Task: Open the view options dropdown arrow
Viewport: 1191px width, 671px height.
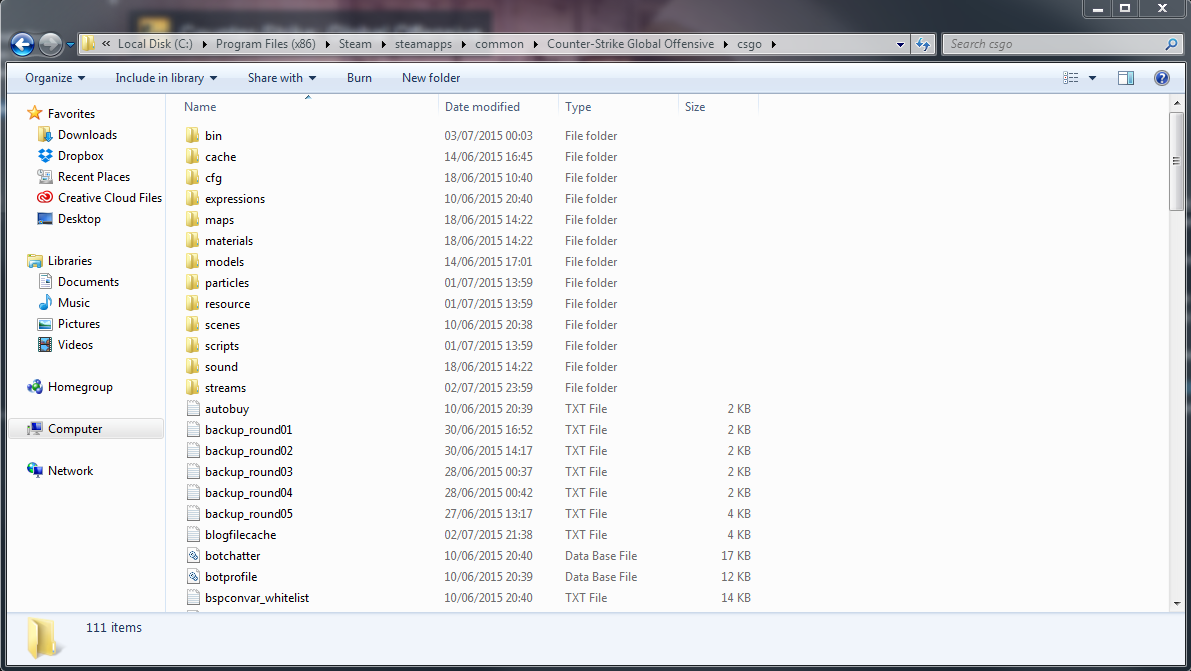Action: point(1092,78)
